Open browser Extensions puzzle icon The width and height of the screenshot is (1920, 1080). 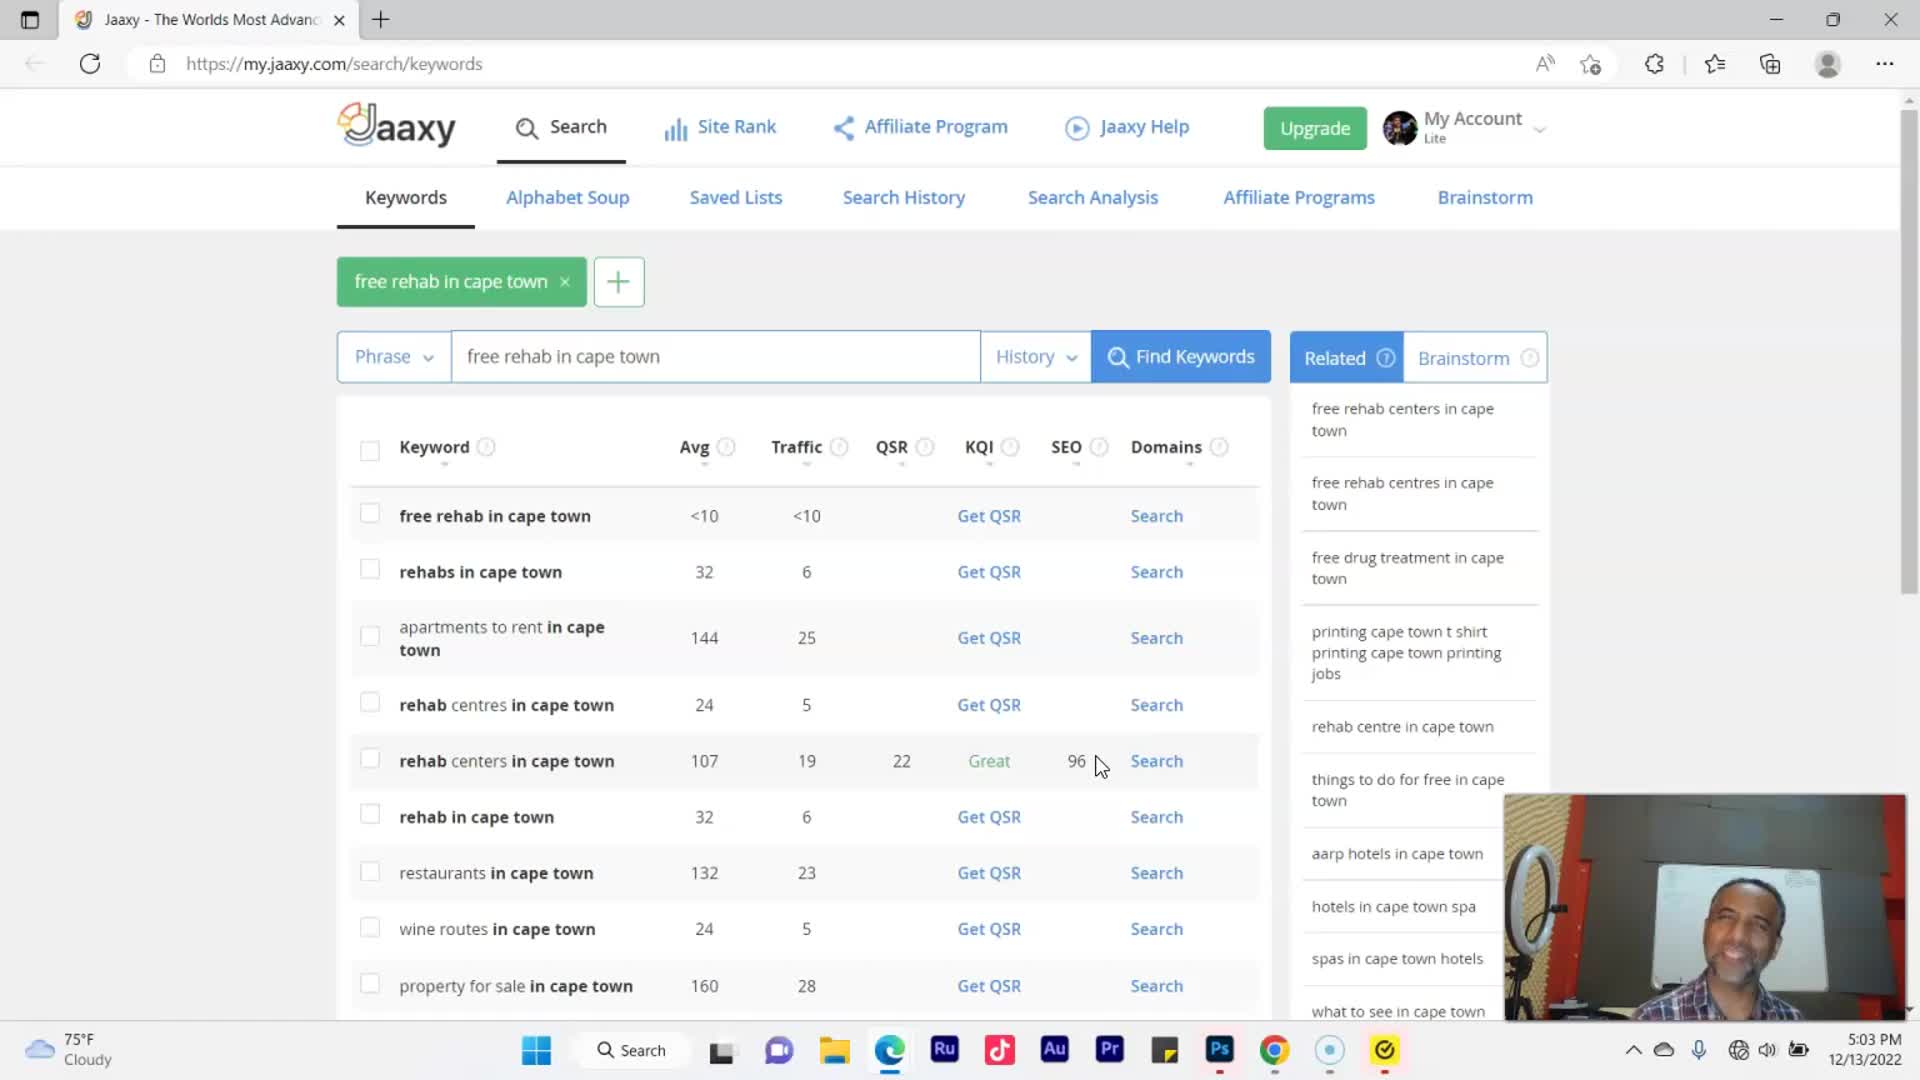tap(1654, 64)
